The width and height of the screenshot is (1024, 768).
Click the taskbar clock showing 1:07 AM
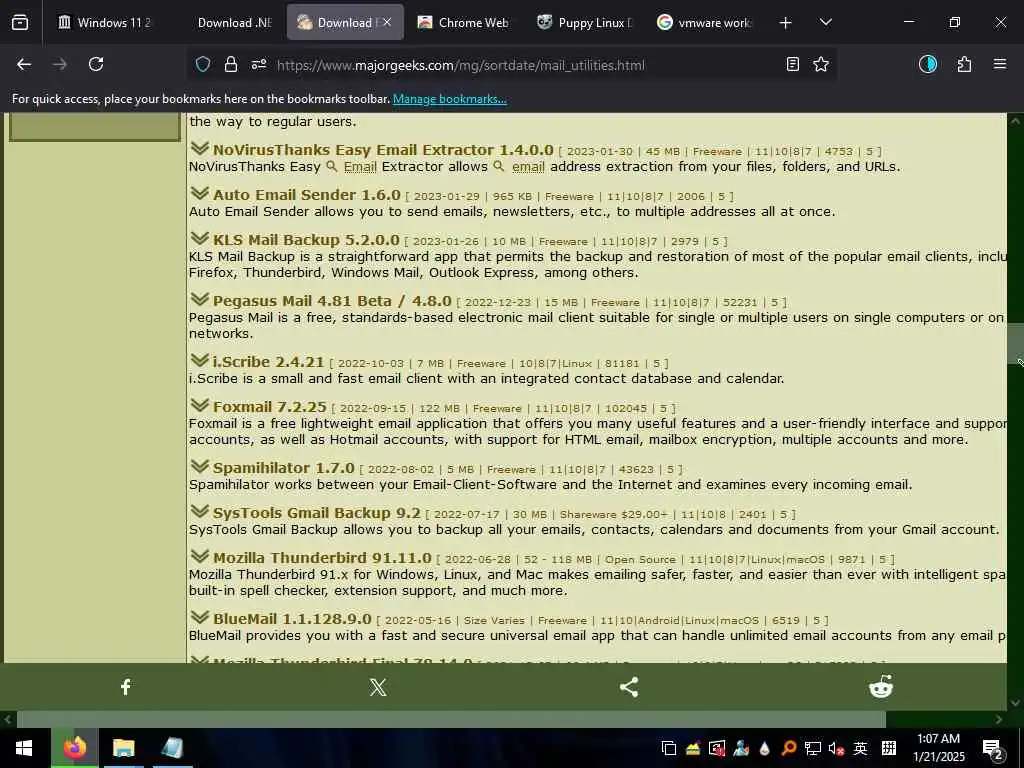click(x=938, y=748)
